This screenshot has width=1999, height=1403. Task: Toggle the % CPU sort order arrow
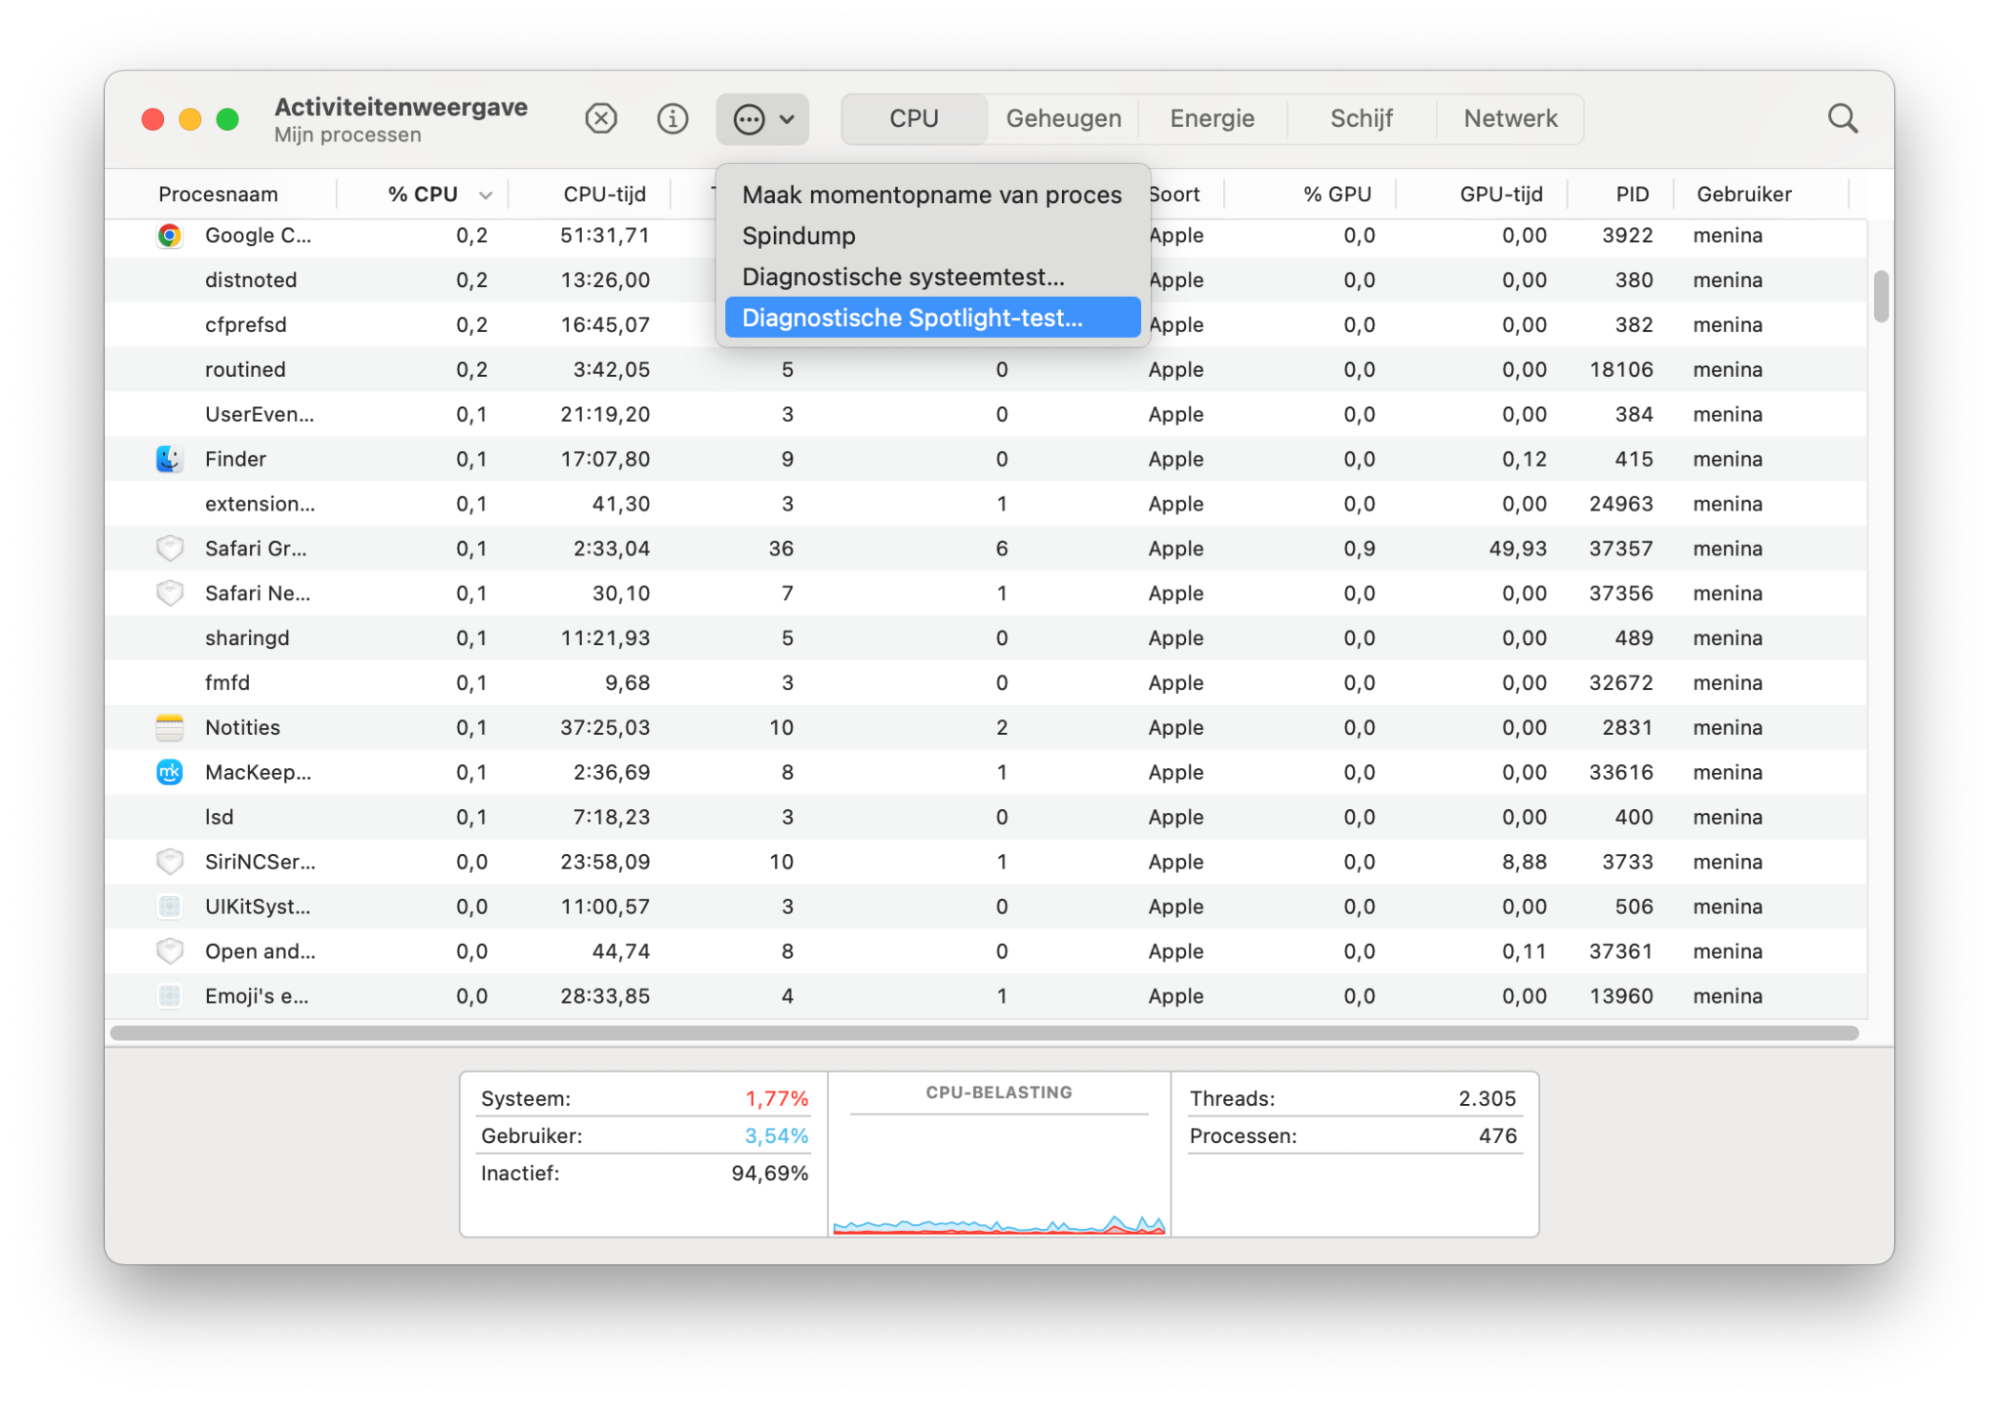click(x=486, y=195)
